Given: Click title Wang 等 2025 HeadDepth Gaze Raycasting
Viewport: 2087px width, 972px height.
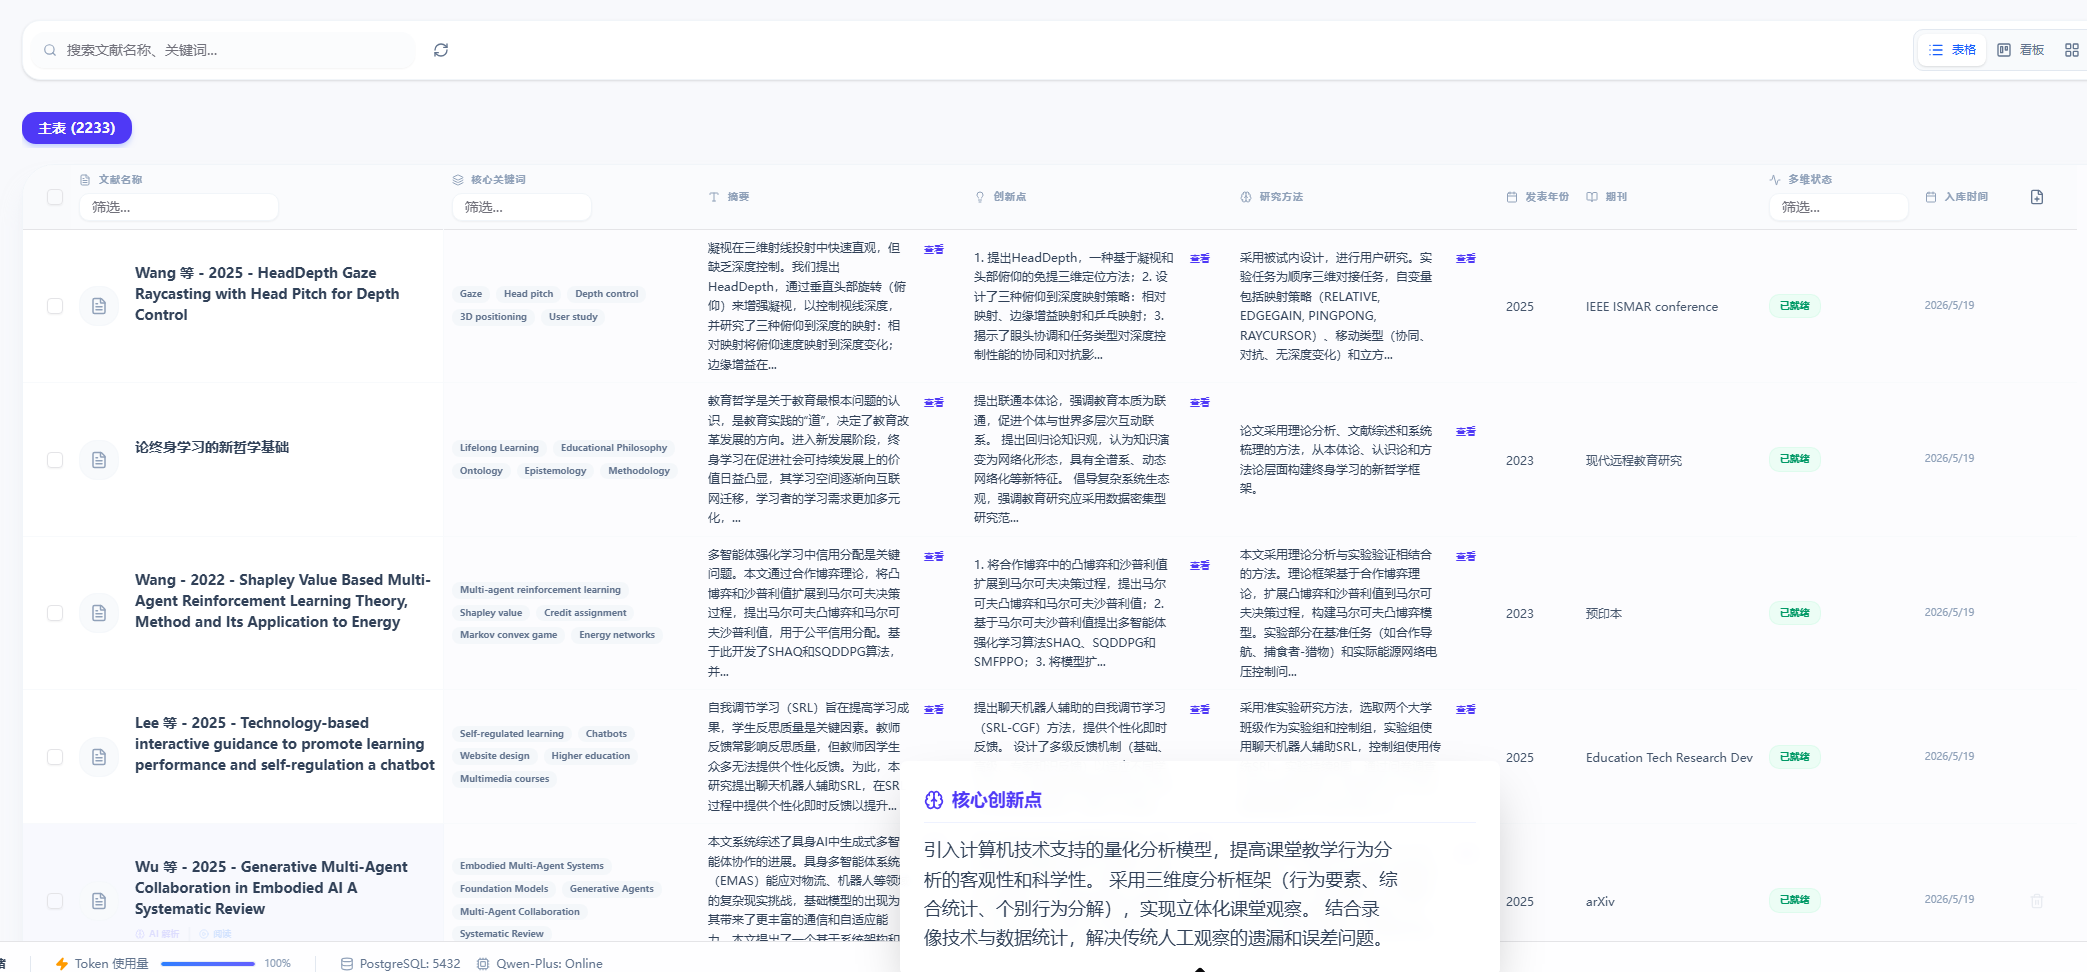Looking at the screenshot, I should point(267,294).
